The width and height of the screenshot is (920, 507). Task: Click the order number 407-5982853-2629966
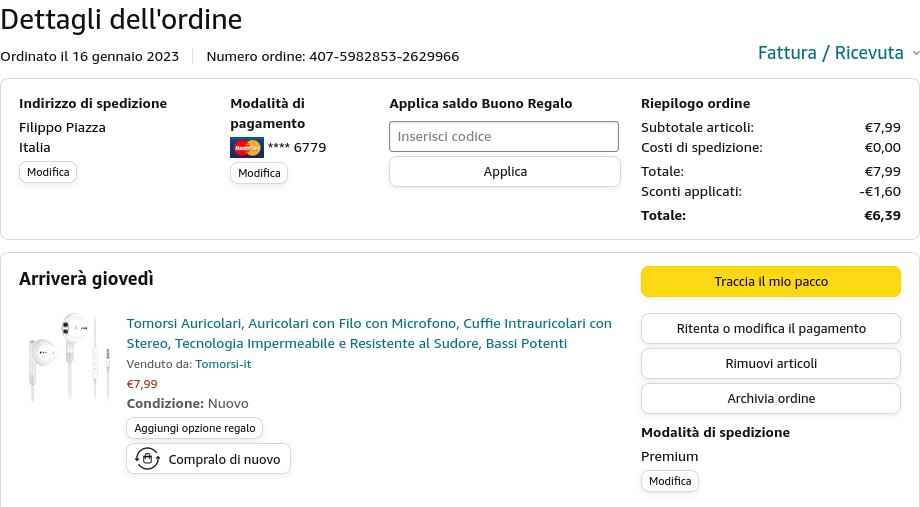click(x=384, y=56)
